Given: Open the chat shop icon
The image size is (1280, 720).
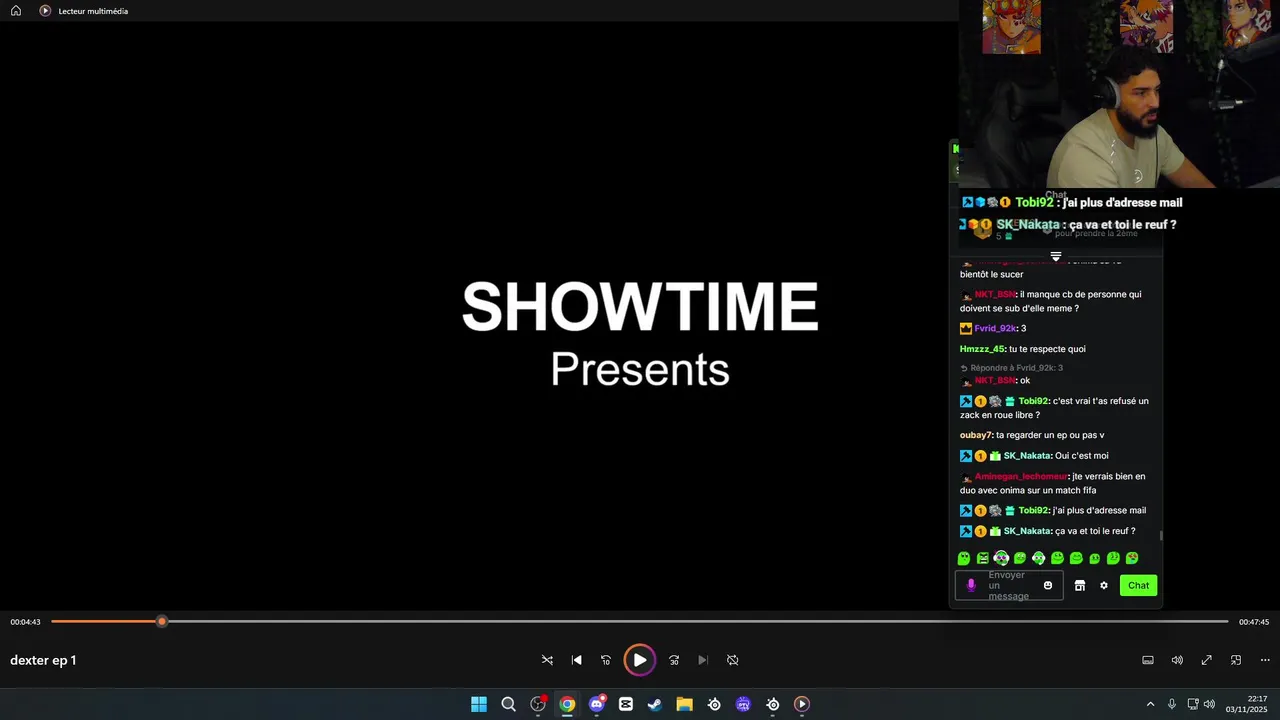Looking at the screenshot, I should (1080, 585).
